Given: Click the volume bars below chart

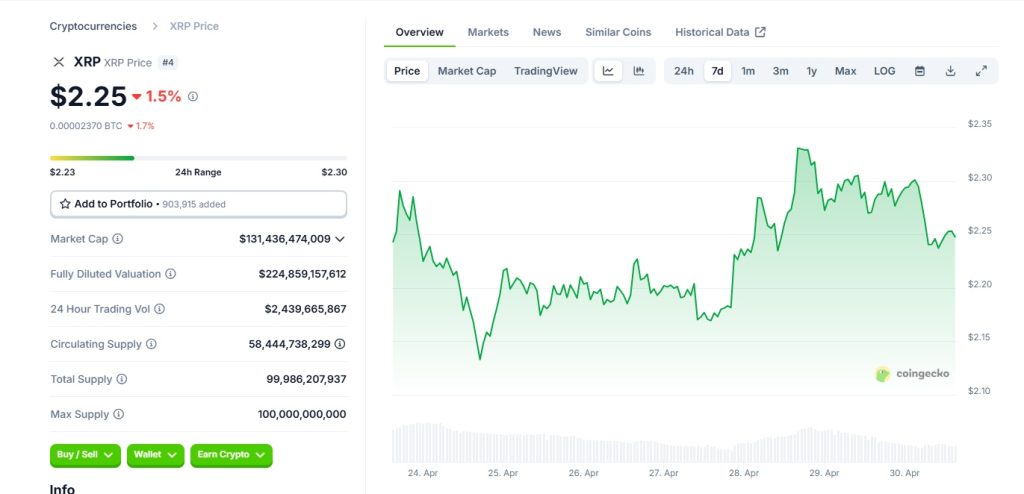Looking at the screenshot, I should 674,444.
